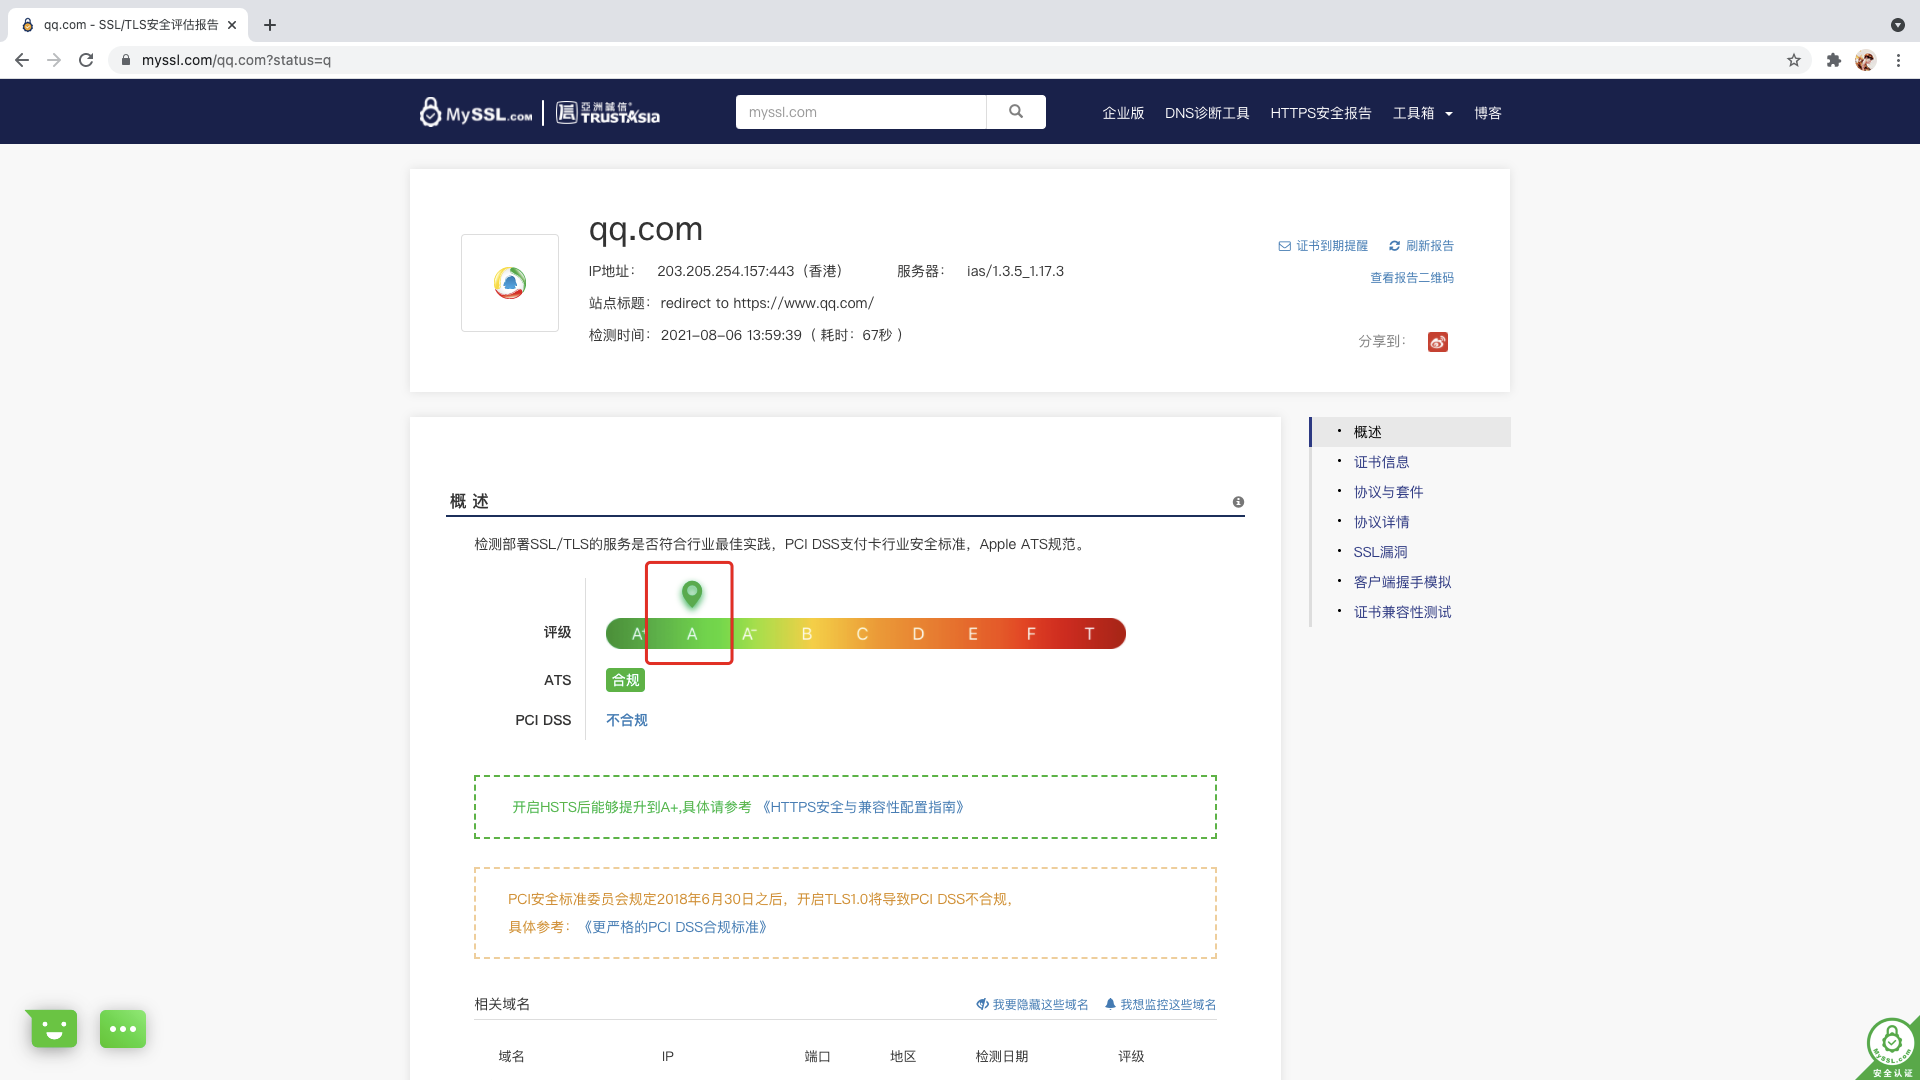The width and height of the screenshot is (1920, 1080).
Task: Bookmark this page with star icon
Action: click(x=1794, y=60)
